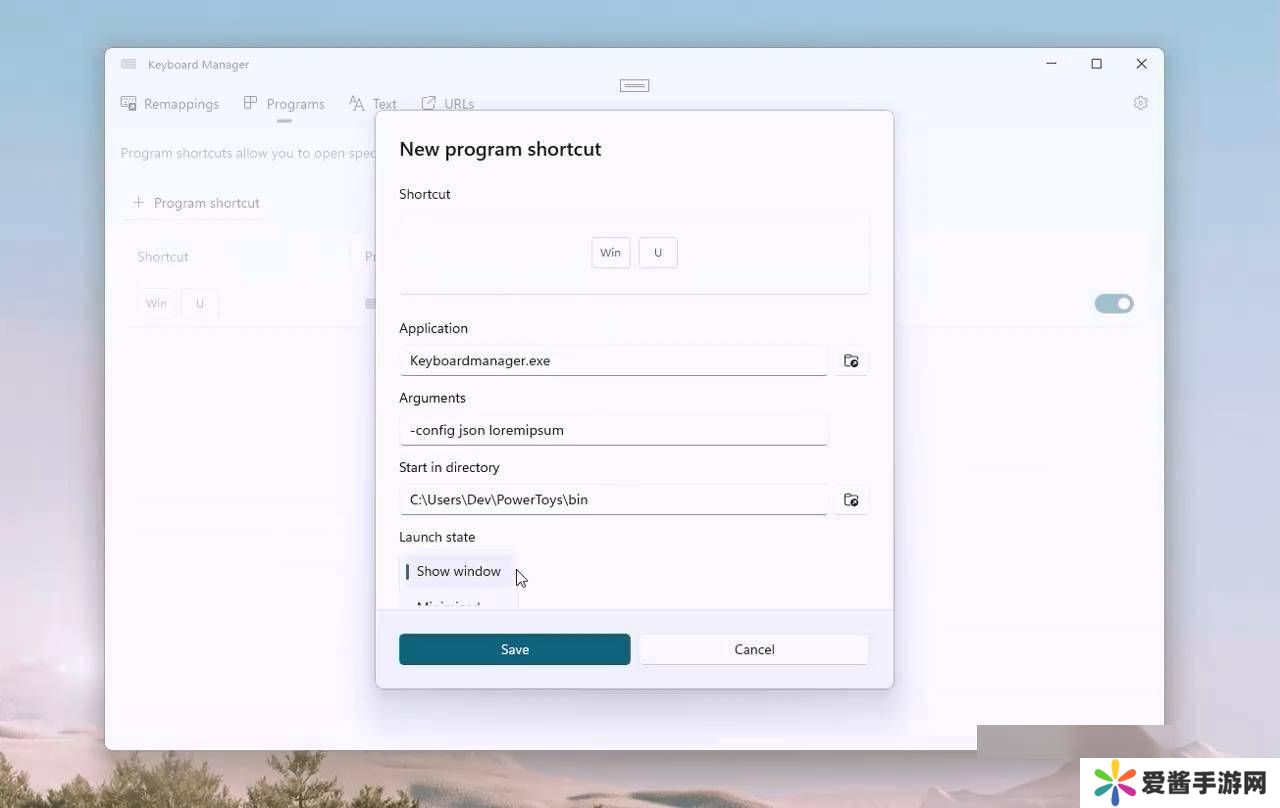Select Show window in Launch state list
The height and width of the screenshot is (808, 1280).
pyautogui.click(x=458, y=571)
